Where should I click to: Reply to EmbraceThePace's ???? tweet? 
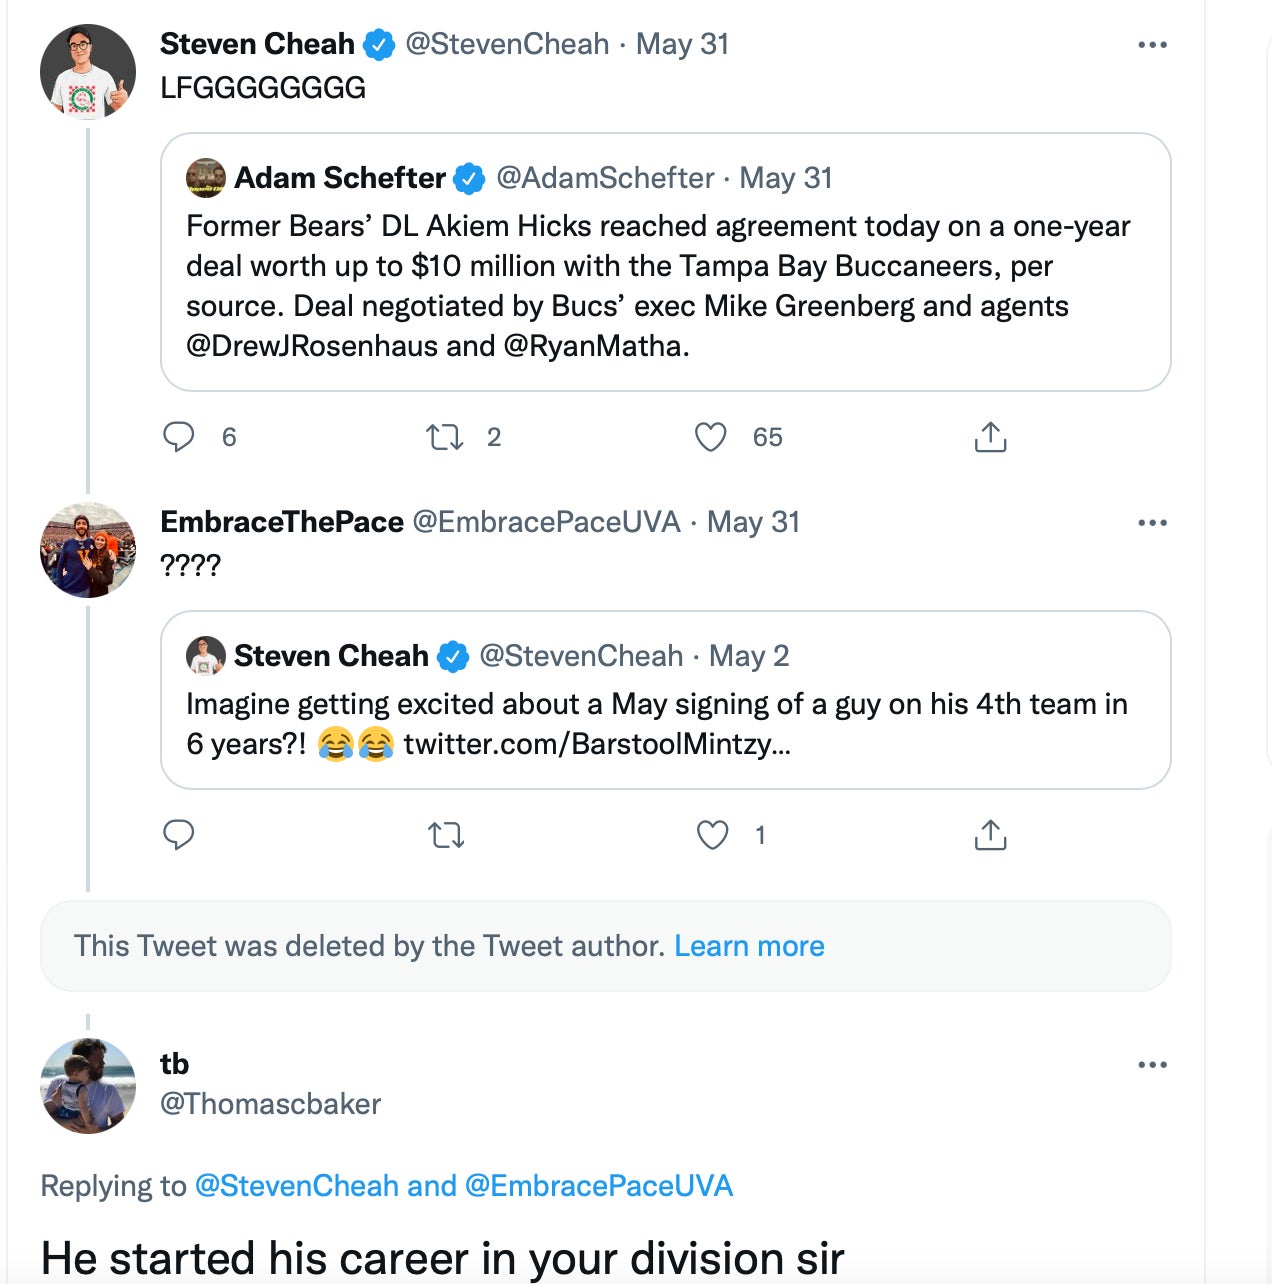point(179,834)
